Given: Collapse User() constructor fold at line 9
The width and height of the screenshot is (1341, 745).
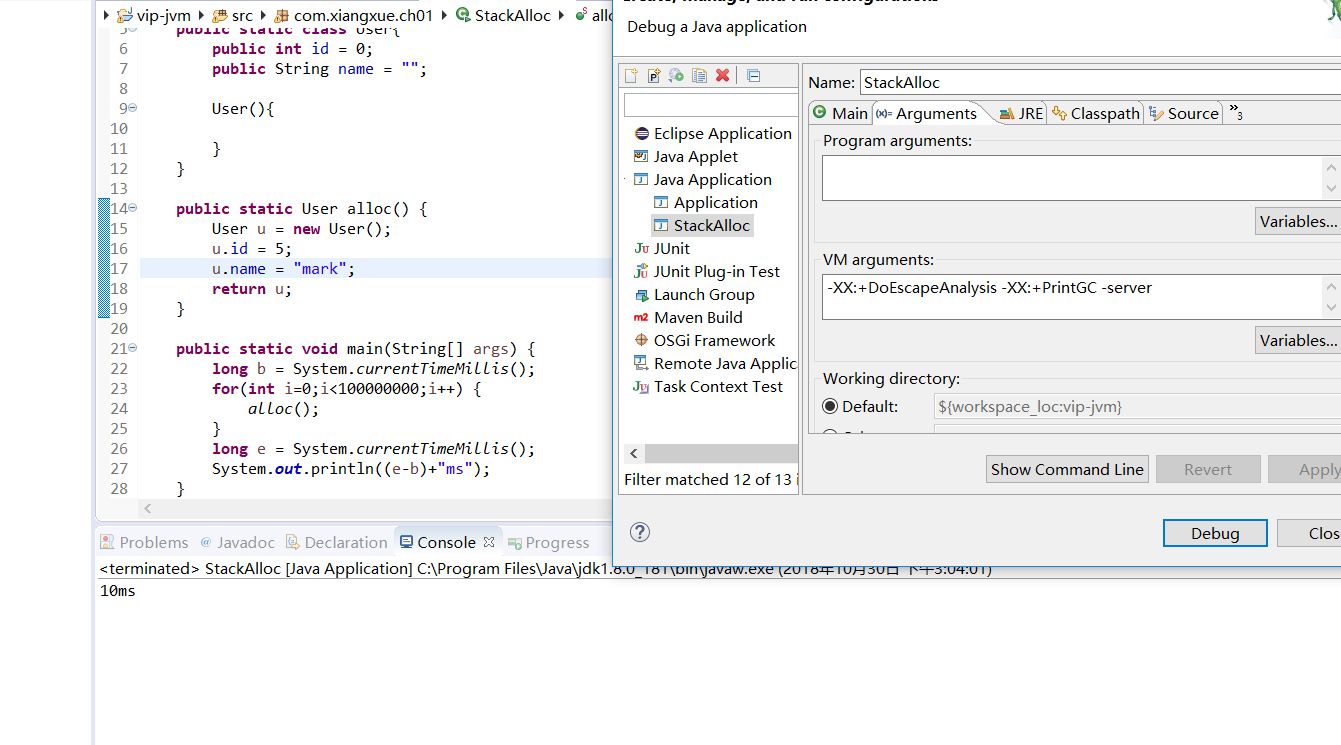Looking at the screenshot, I should (x=133, y=108).
